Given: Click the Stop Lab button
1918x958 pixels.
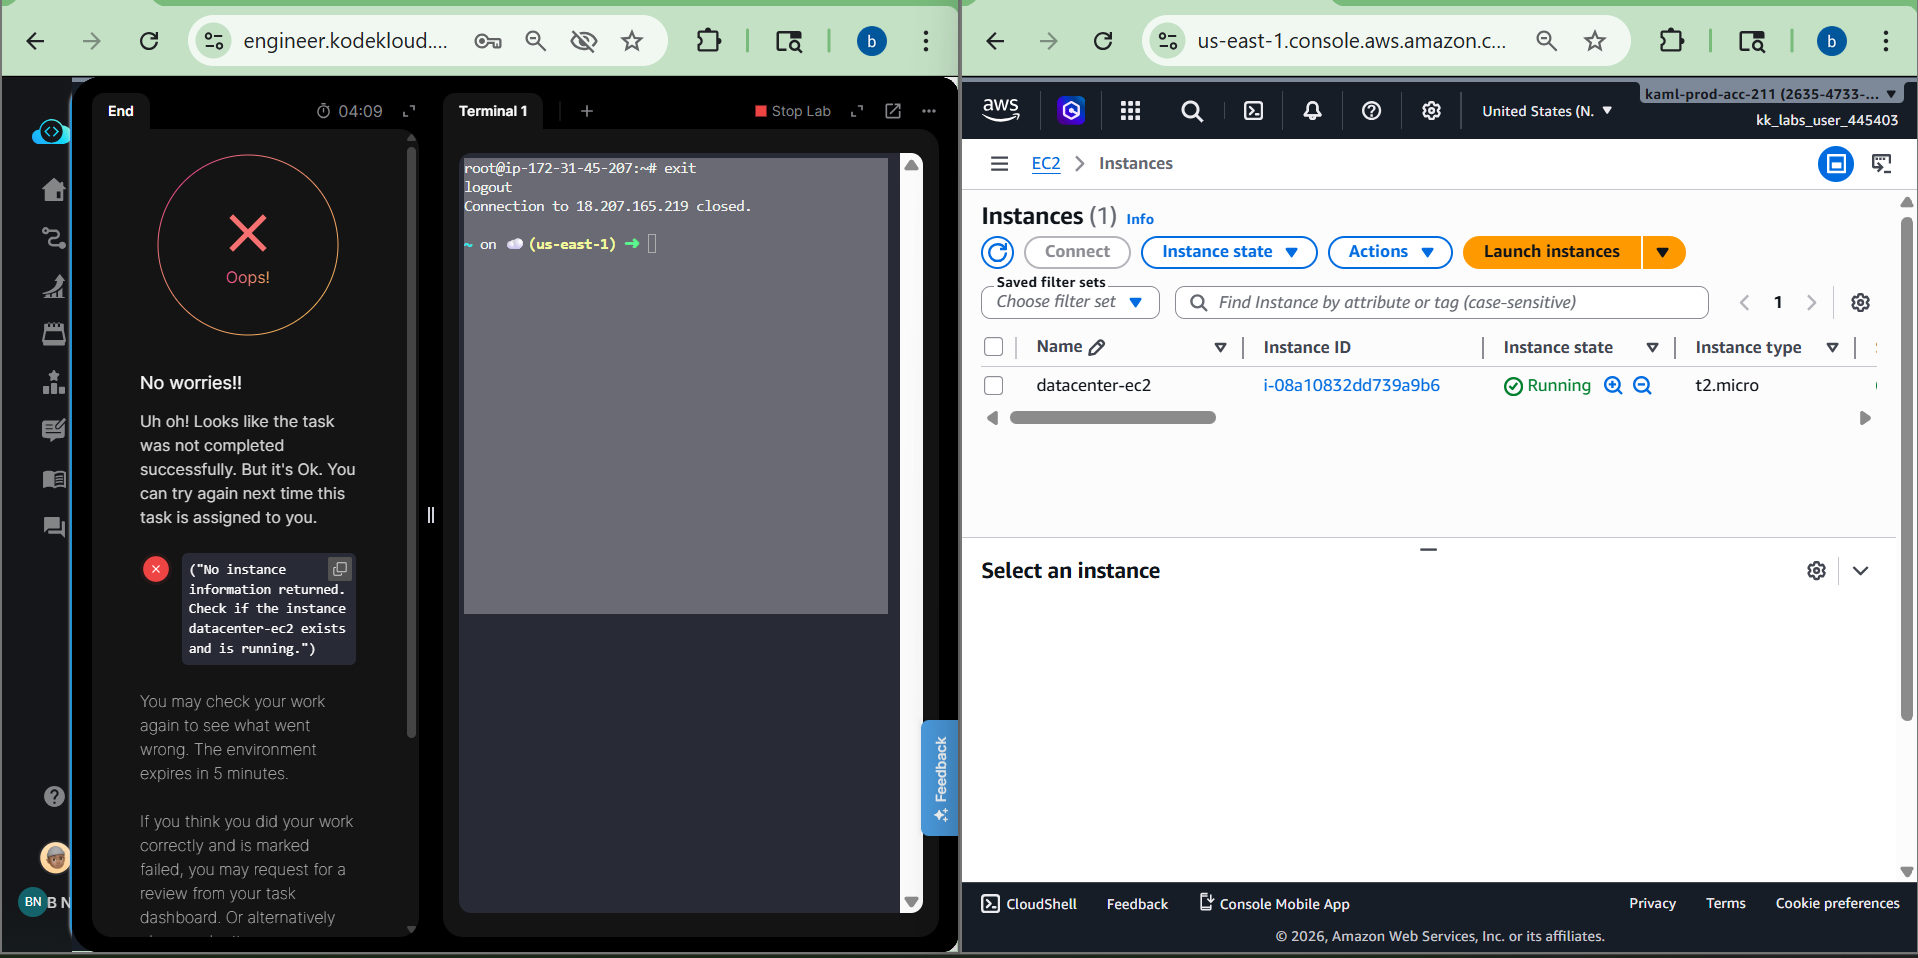Looking at the screenshot, I should tap(792, 111).
